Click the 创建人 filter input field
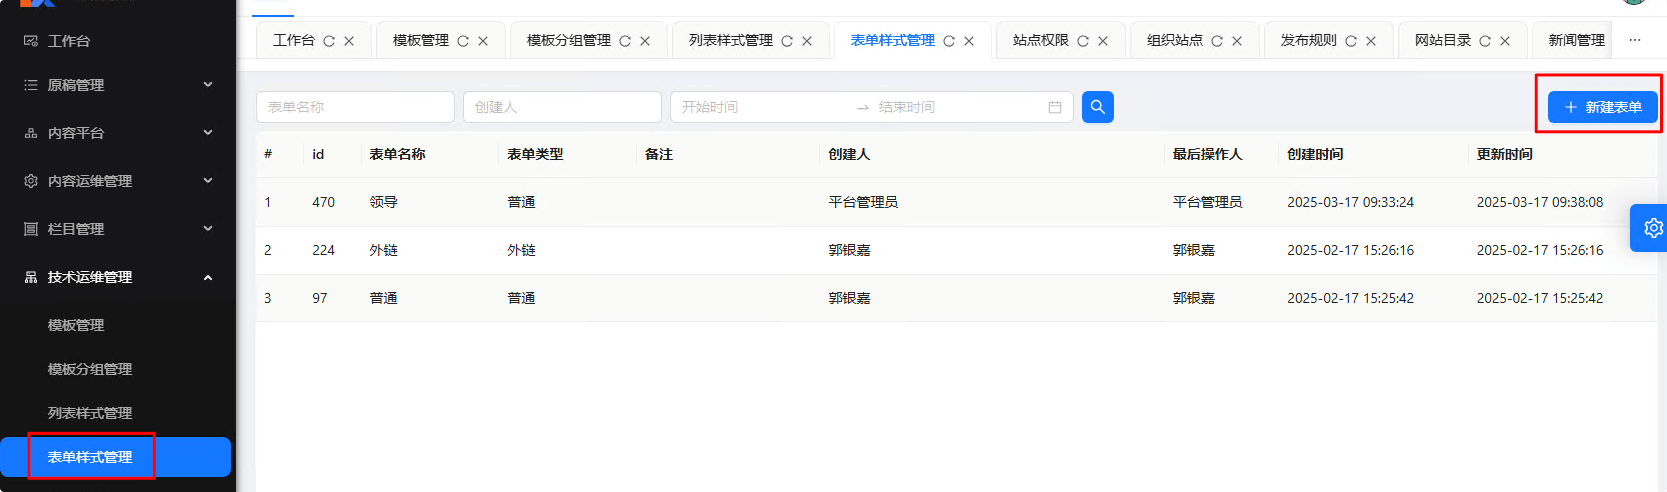The width and height of the screenshot is (1667, 492). tap(562, 107)
